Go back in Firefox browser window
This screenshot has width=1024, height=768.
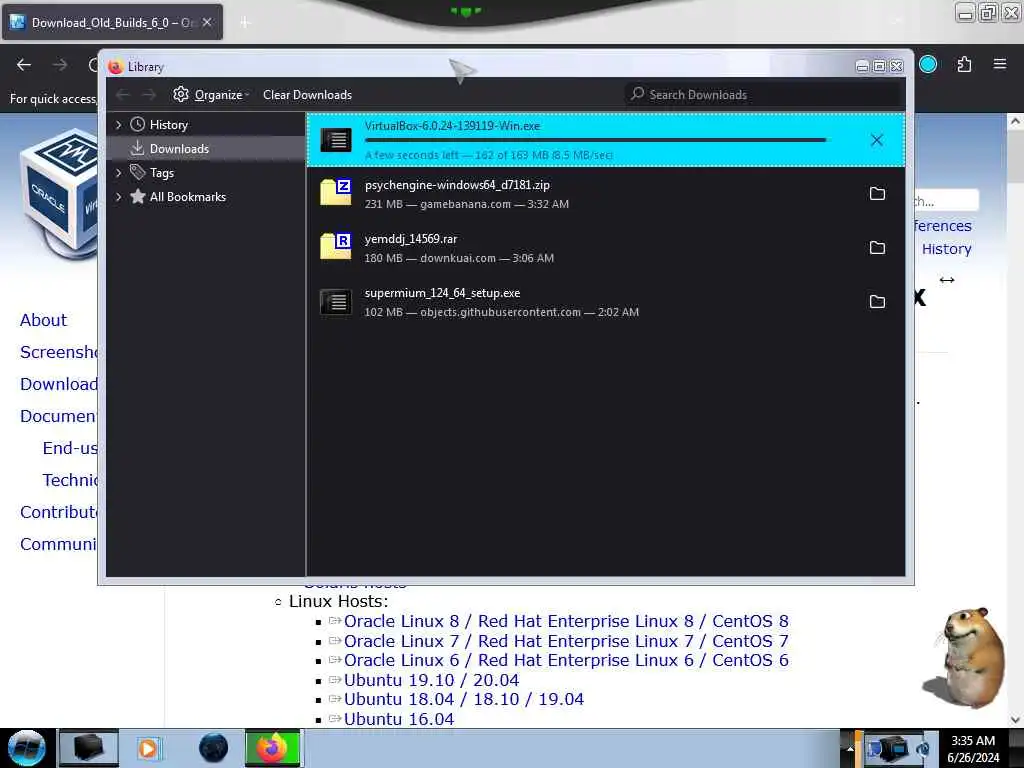click(x=24, y=65)
